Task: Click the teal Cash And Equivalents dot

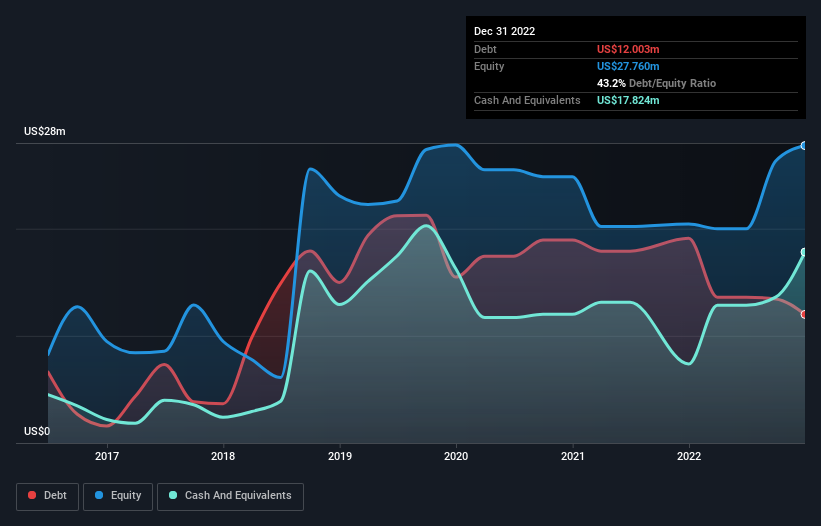Action: 173,495
